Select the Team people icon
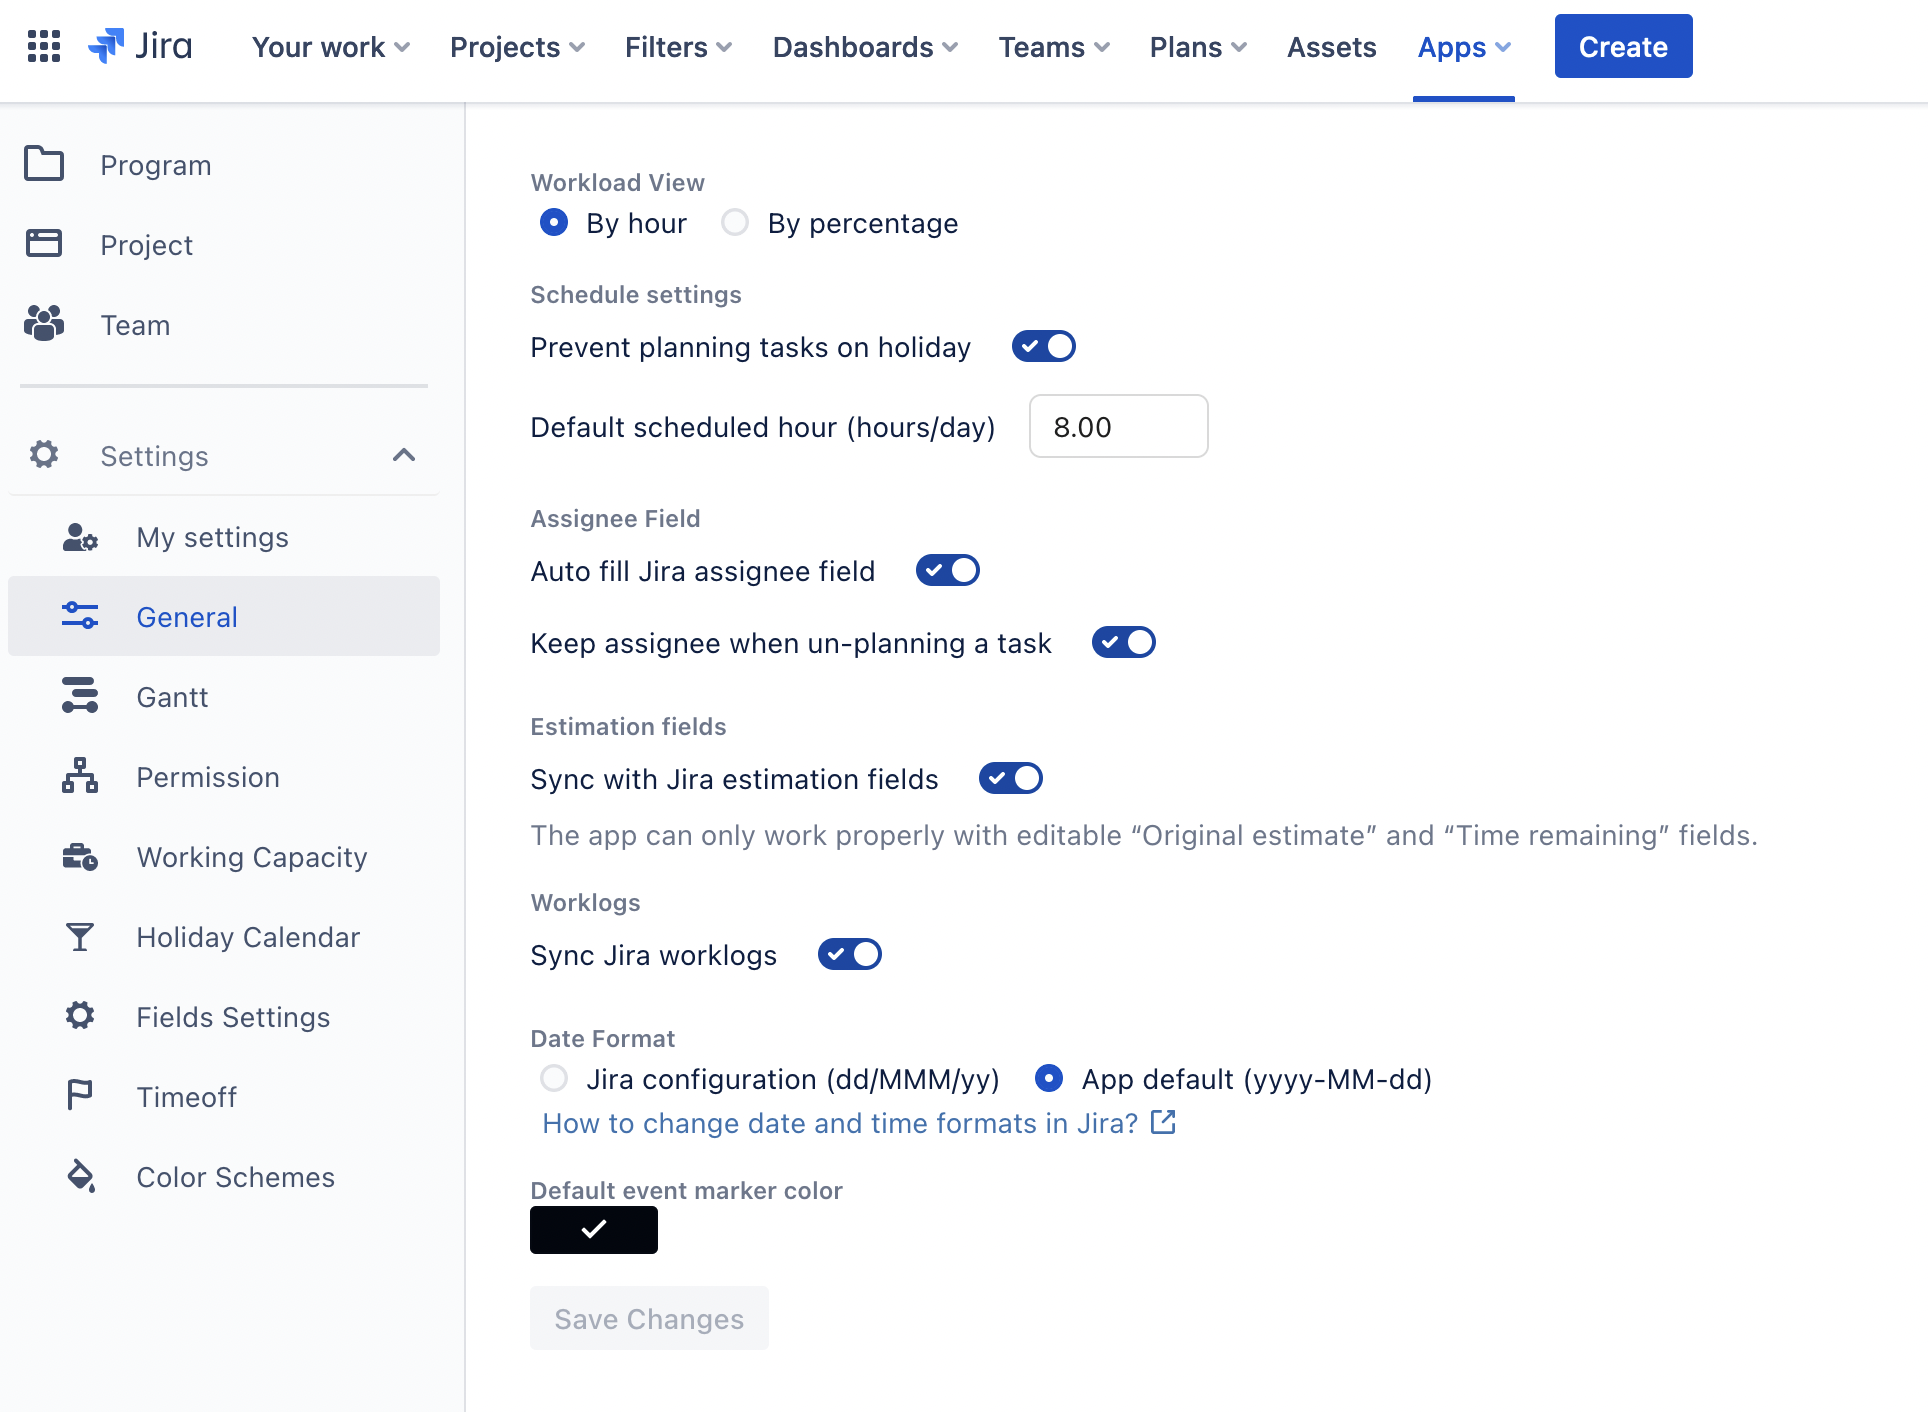Image resolution: width=1928 pixels, height=1412 pixels. click(x=44, y=324)
